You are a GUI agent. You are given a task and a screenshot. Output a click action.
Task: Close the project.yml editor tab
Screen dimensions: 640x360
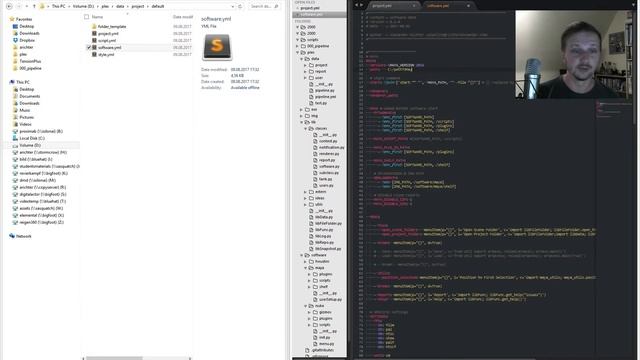point(414,6)
